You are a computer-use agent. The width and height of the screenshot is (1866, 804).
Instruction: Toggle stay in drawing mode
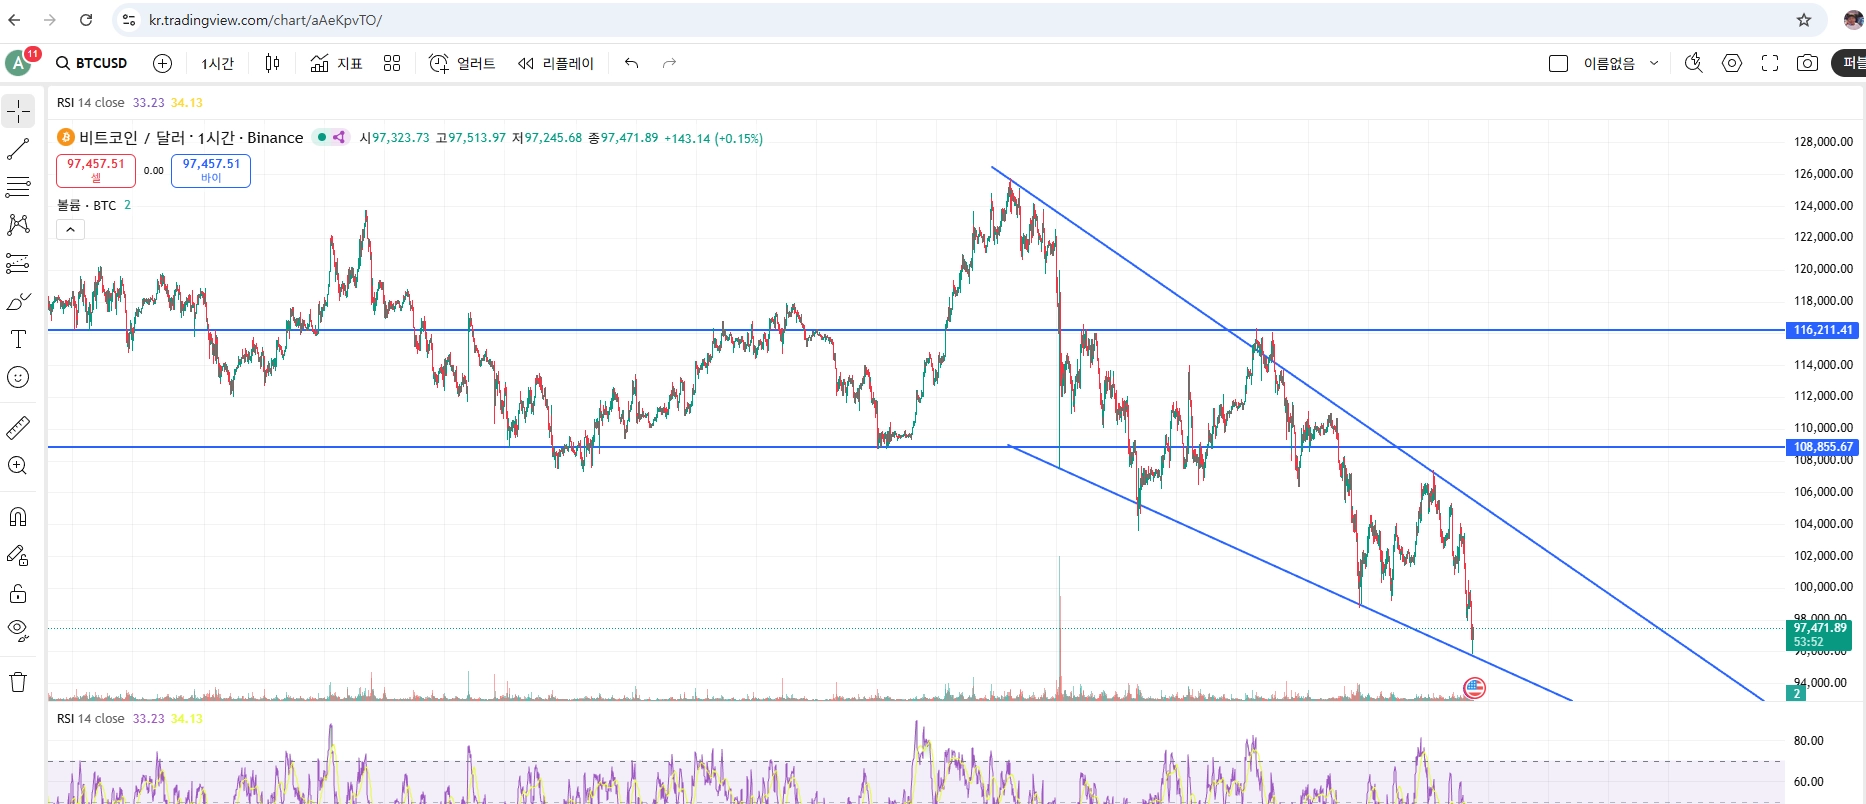point(19,555)
